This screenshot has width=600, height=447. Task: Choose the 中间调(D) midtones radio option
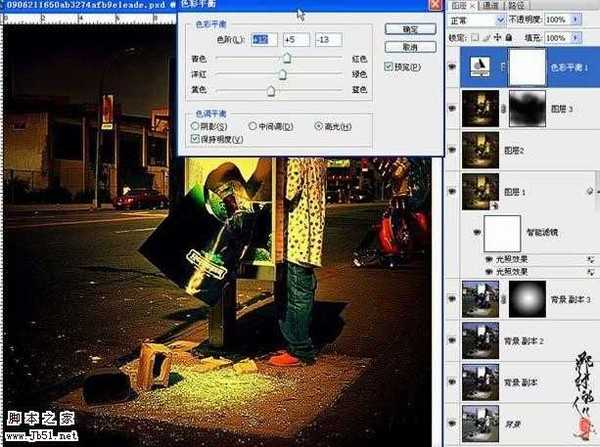[252, 127]
